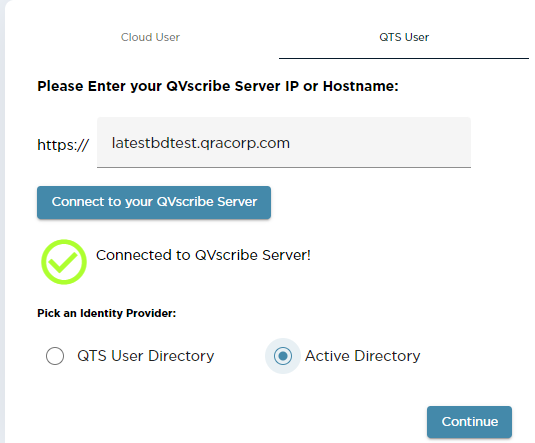
Task: Click the green connected checkmark icon
Action: pos(64,262)
